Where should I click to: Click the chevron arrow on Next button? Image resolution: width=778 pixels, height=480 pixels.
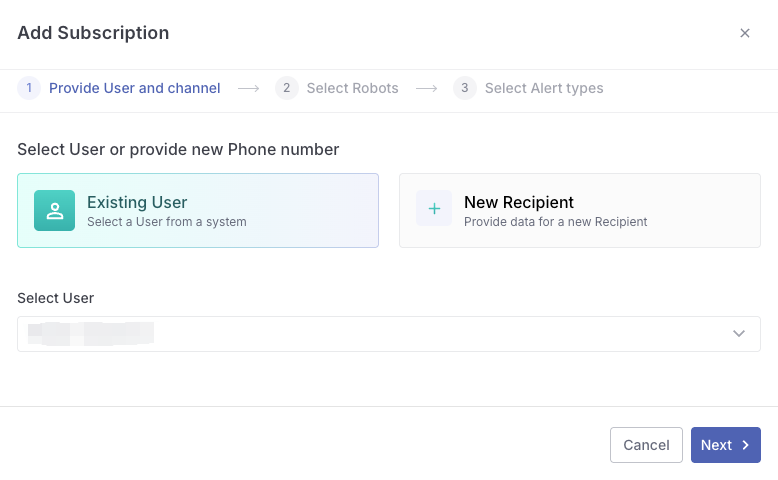click(745, 445)
